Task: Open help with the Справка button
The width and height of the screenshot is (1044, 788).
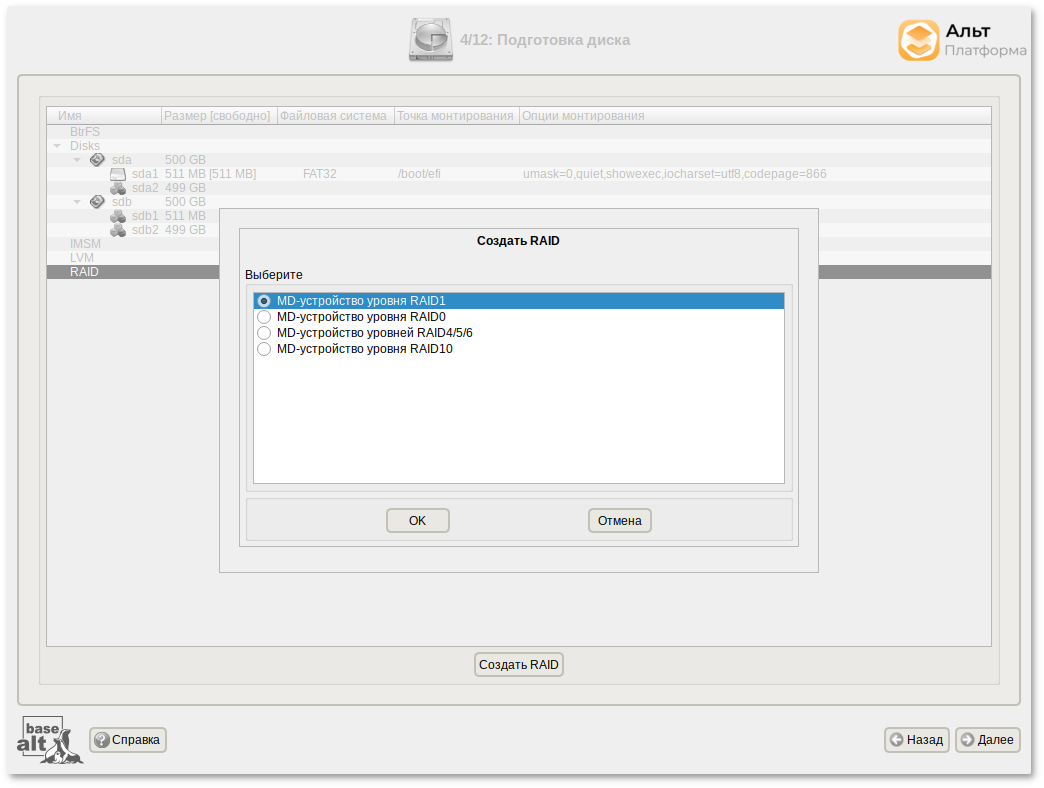Action: pos(128,740)
